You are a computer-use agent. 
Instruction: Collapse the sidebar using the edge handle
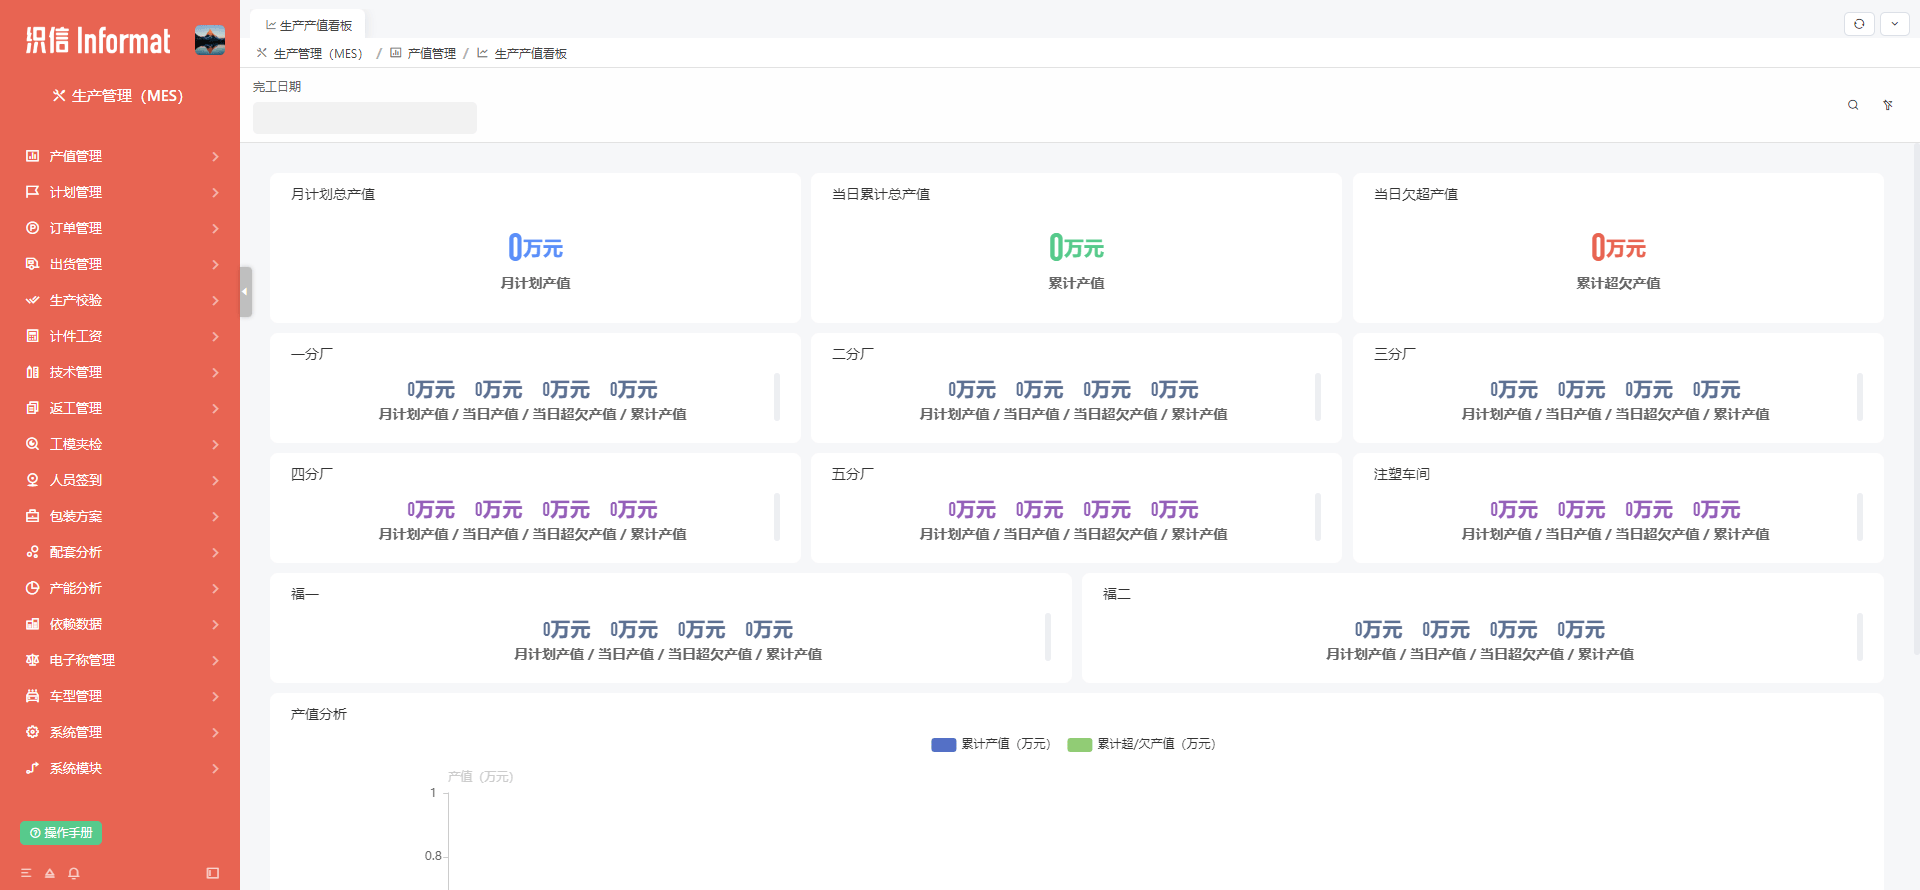245,292
